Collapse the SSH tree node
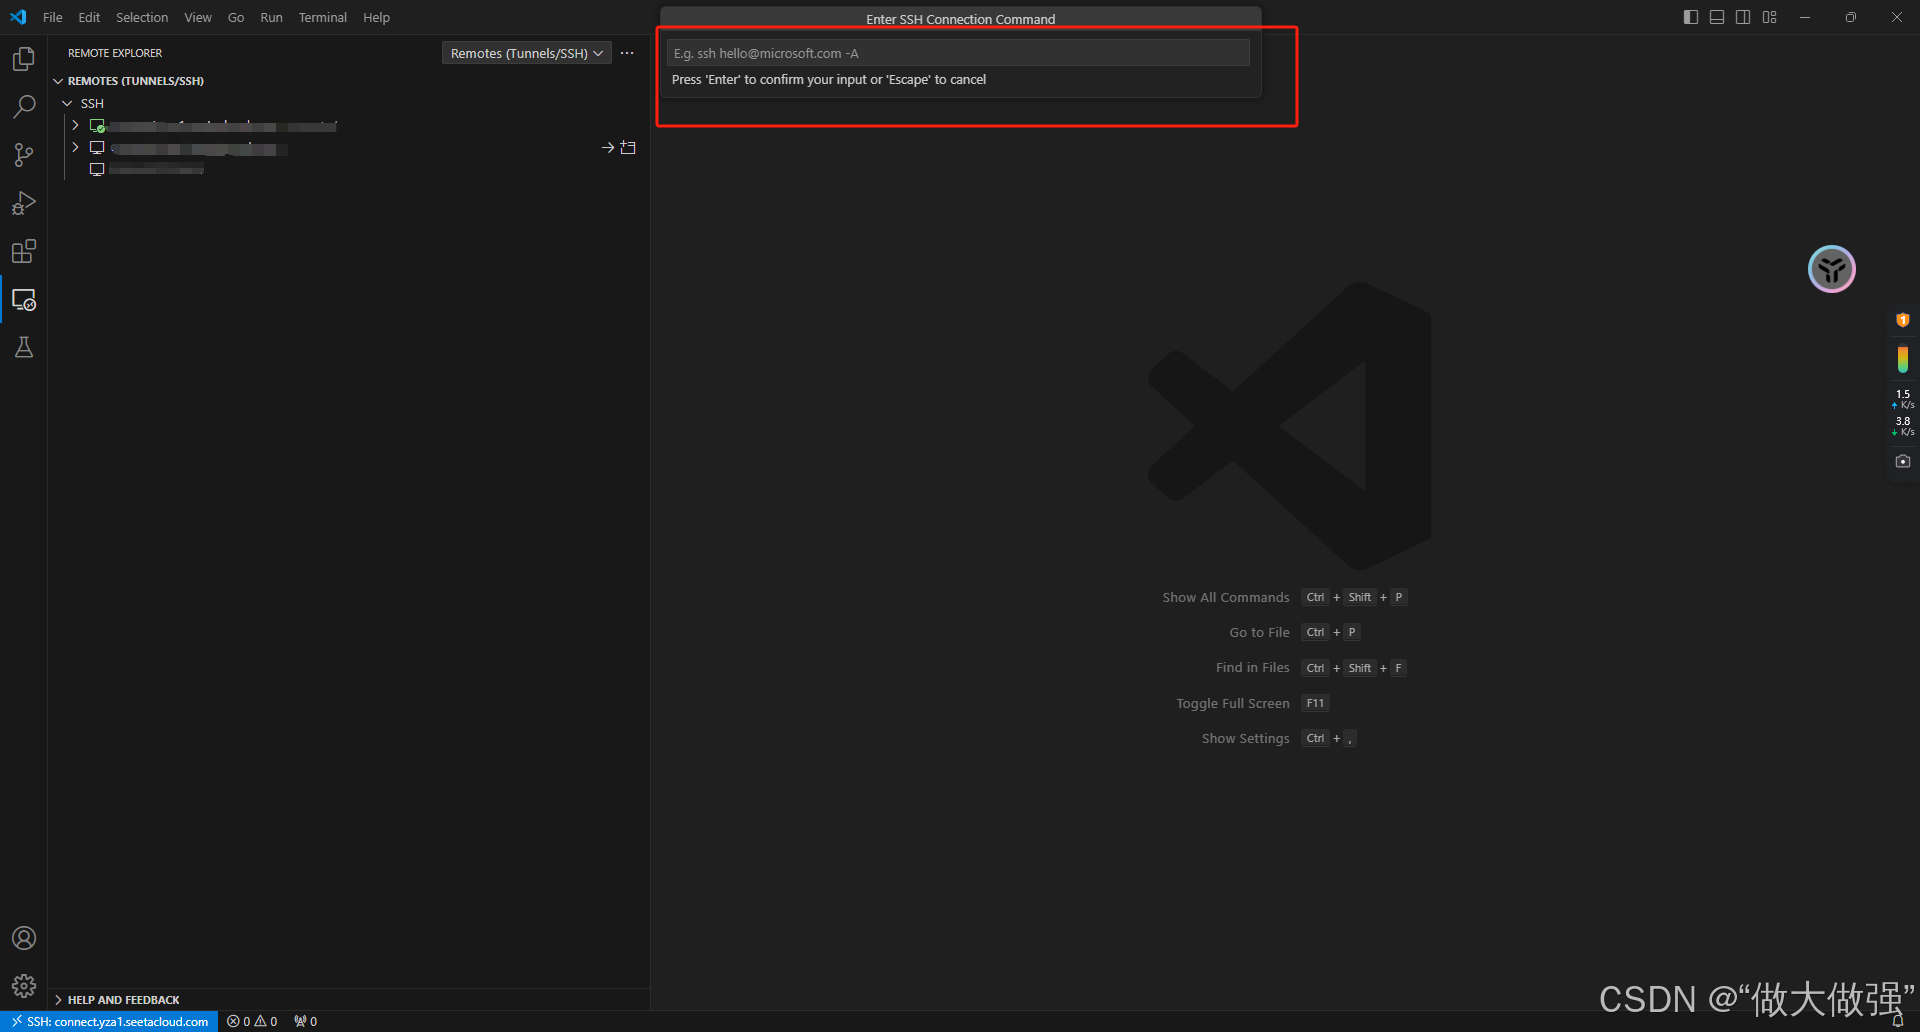The width and height of the screenshot is (1920, 1032). click(68, 103)
